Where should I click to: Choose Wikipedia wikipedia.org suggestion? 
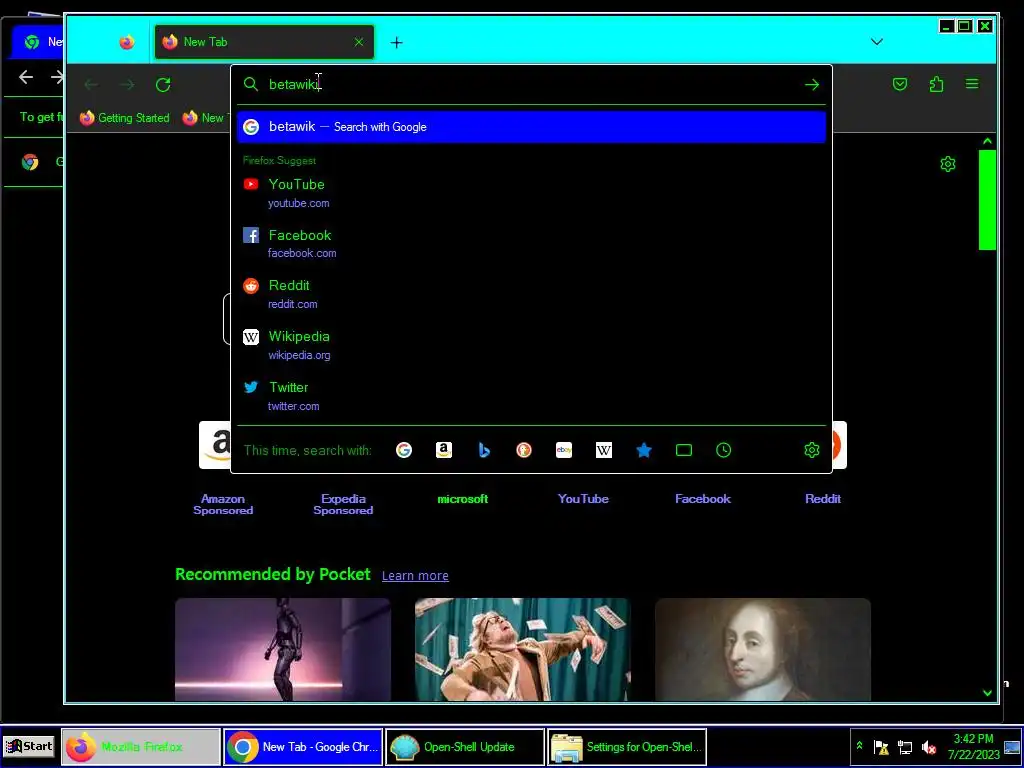coord(532,345)
